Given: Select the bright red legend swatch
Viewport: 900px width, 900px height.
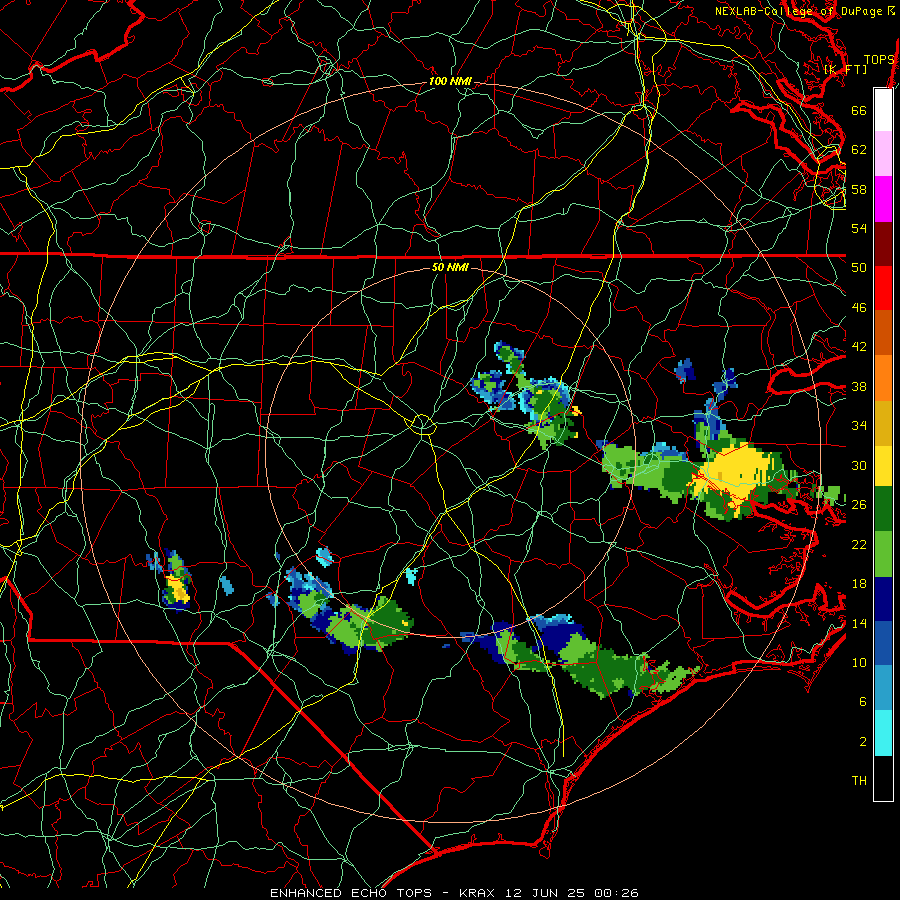Looking at the screenshot, I should tap(883, 288).
